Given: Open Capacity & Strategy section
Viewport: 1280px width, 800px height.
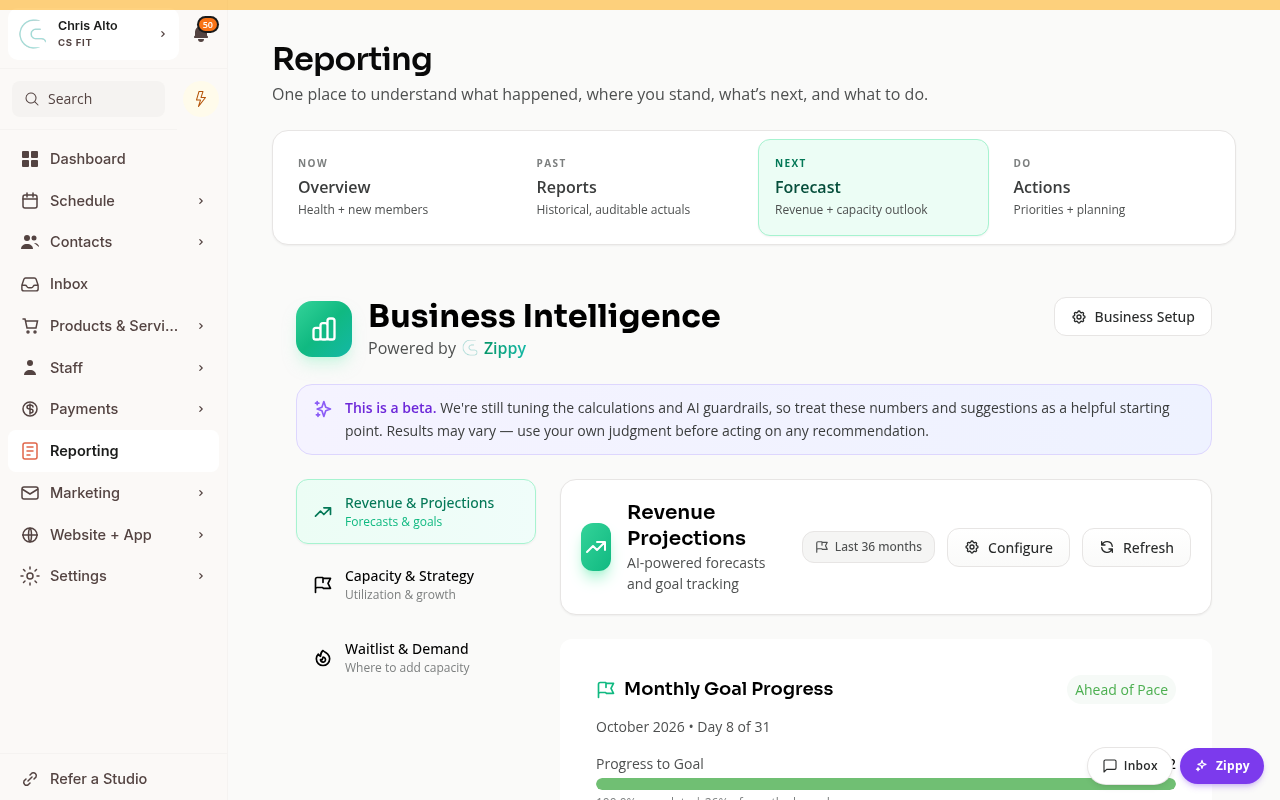Looking at the screenshot, I should coord(416,585).
